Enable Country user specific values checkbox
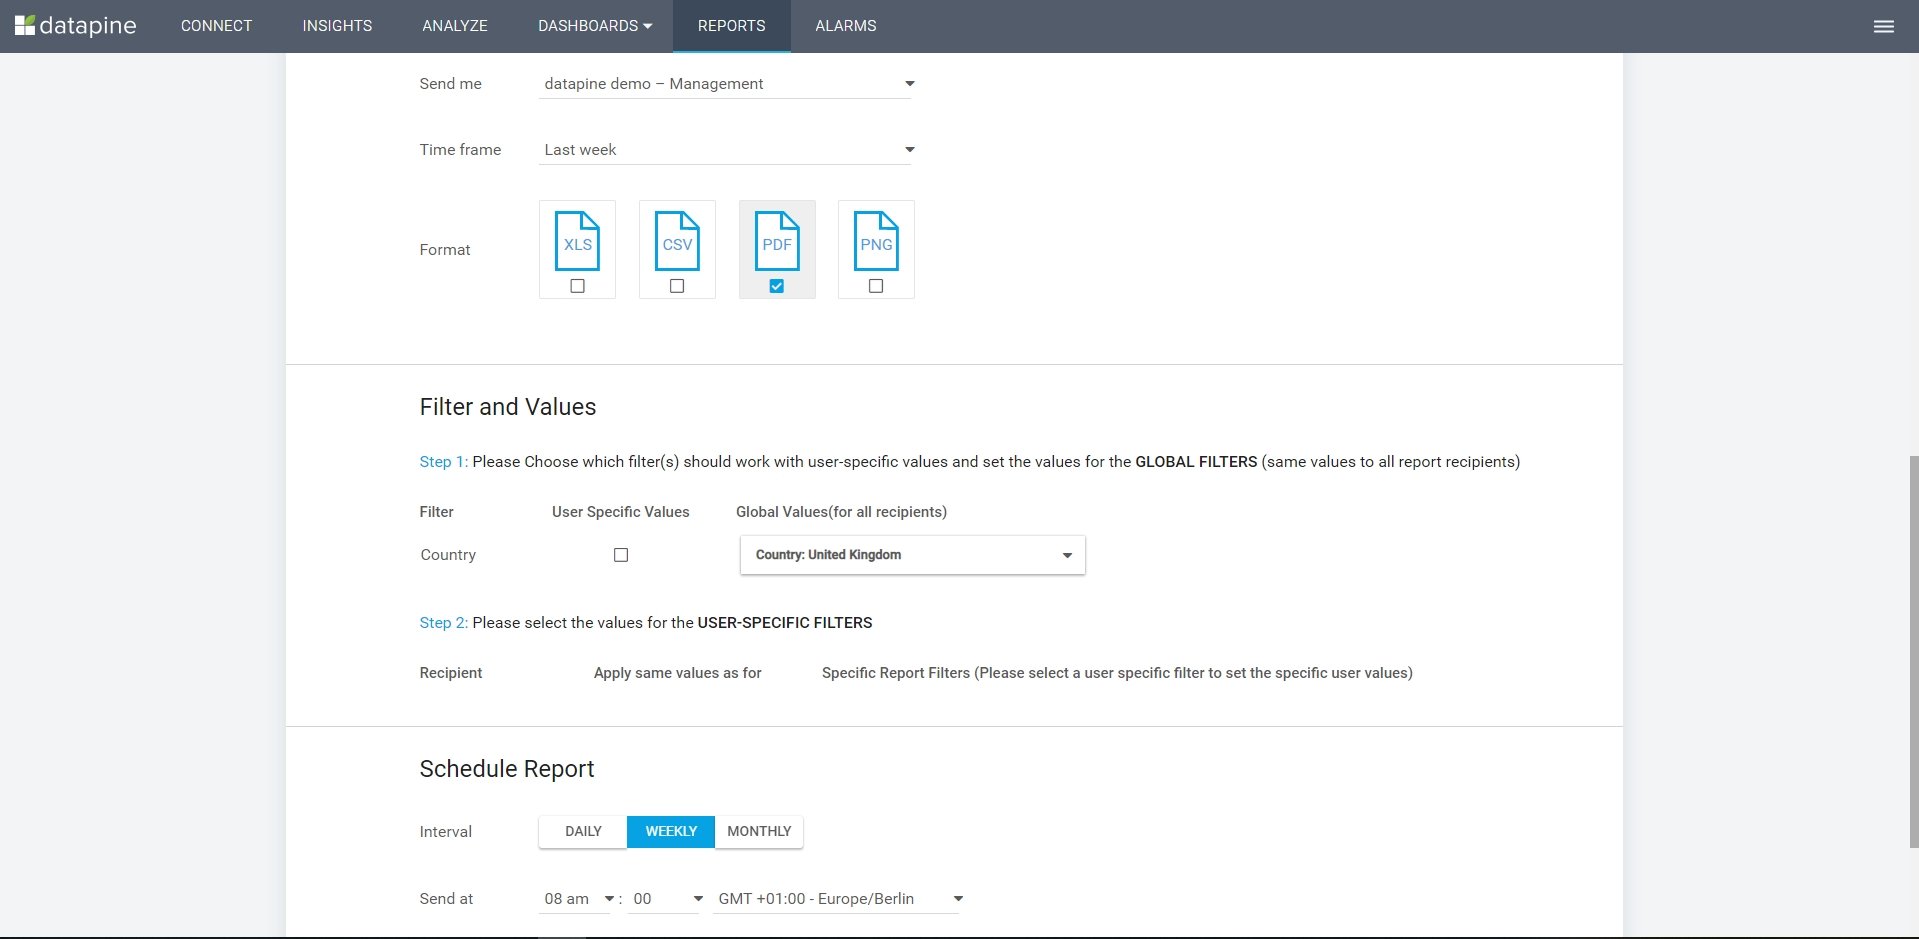The image size is (1919, 939). click(x=621, y=555)
